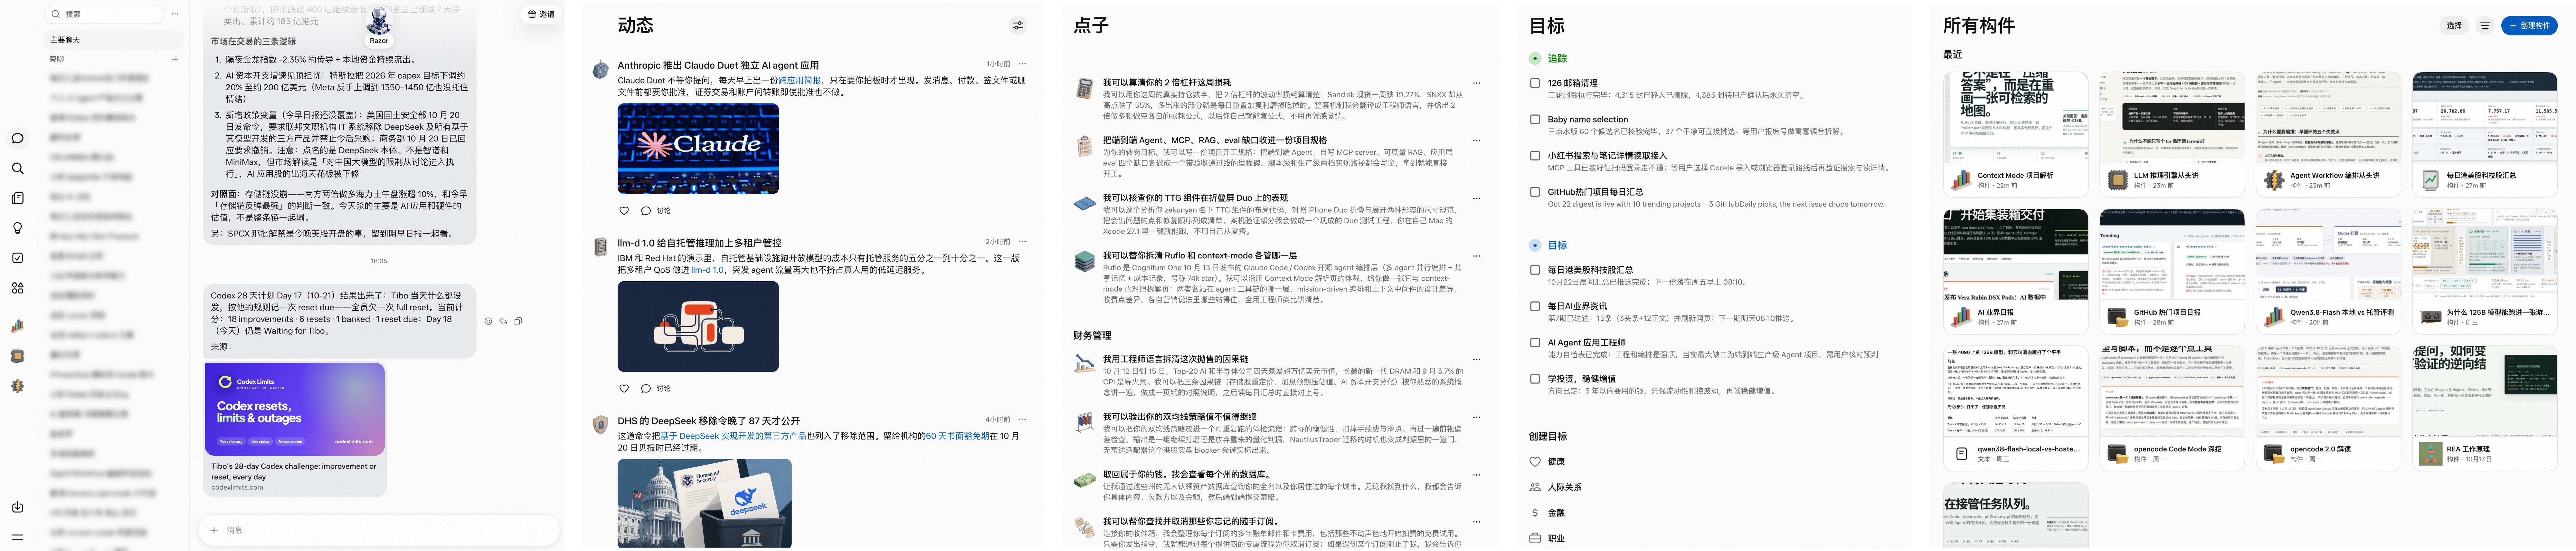This screenshot has height=551, width=2576.
Task: Open the list view icon in 所有构件 header
Action: point(2485,26)
